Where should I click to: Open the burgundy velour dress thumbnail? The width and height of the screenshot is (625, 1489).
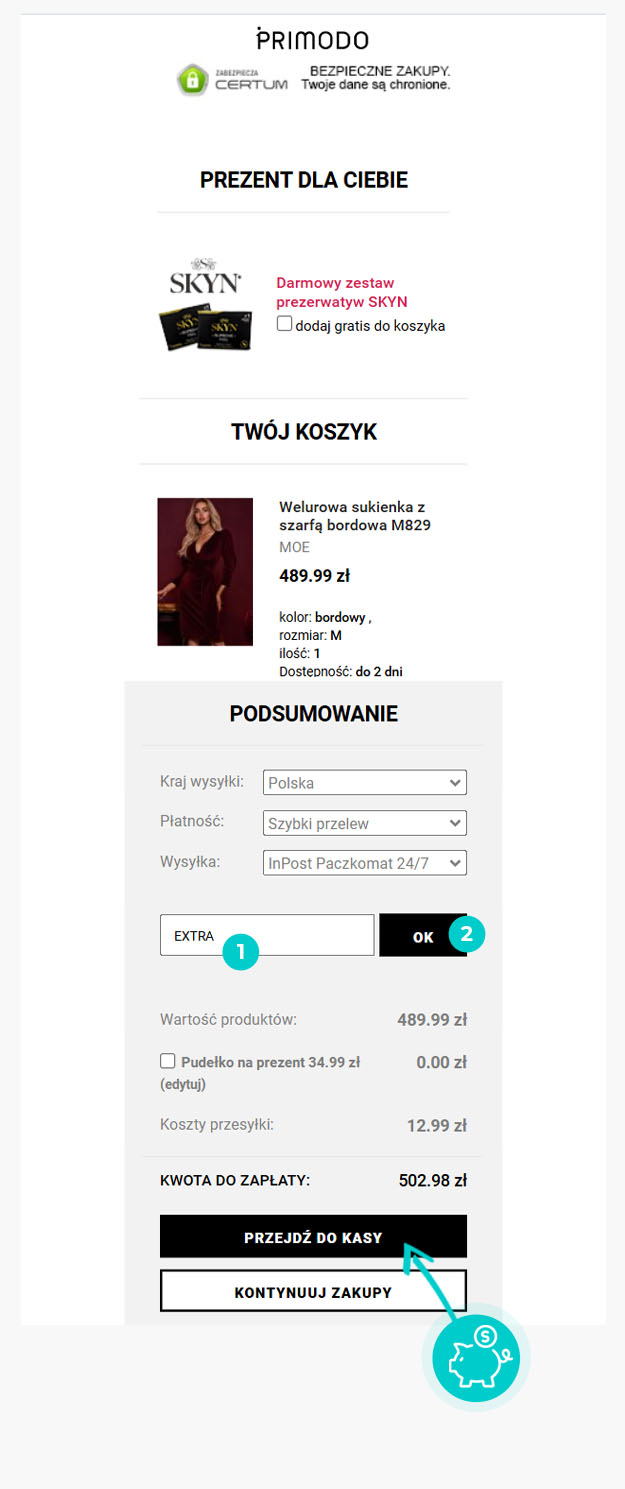point(205,572)
